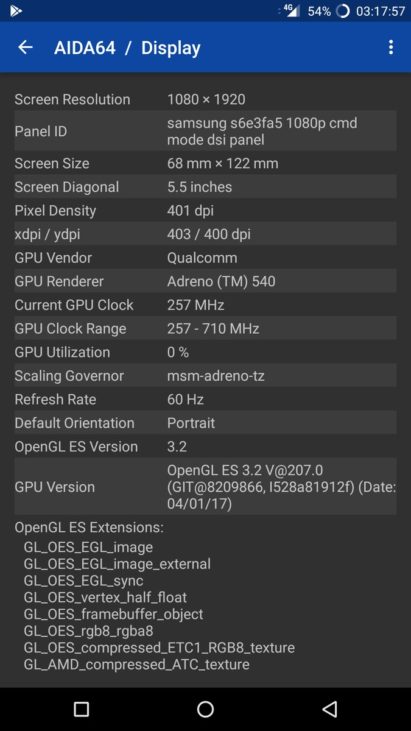
Task: Tap the Panel ID row
Action: 205,131
